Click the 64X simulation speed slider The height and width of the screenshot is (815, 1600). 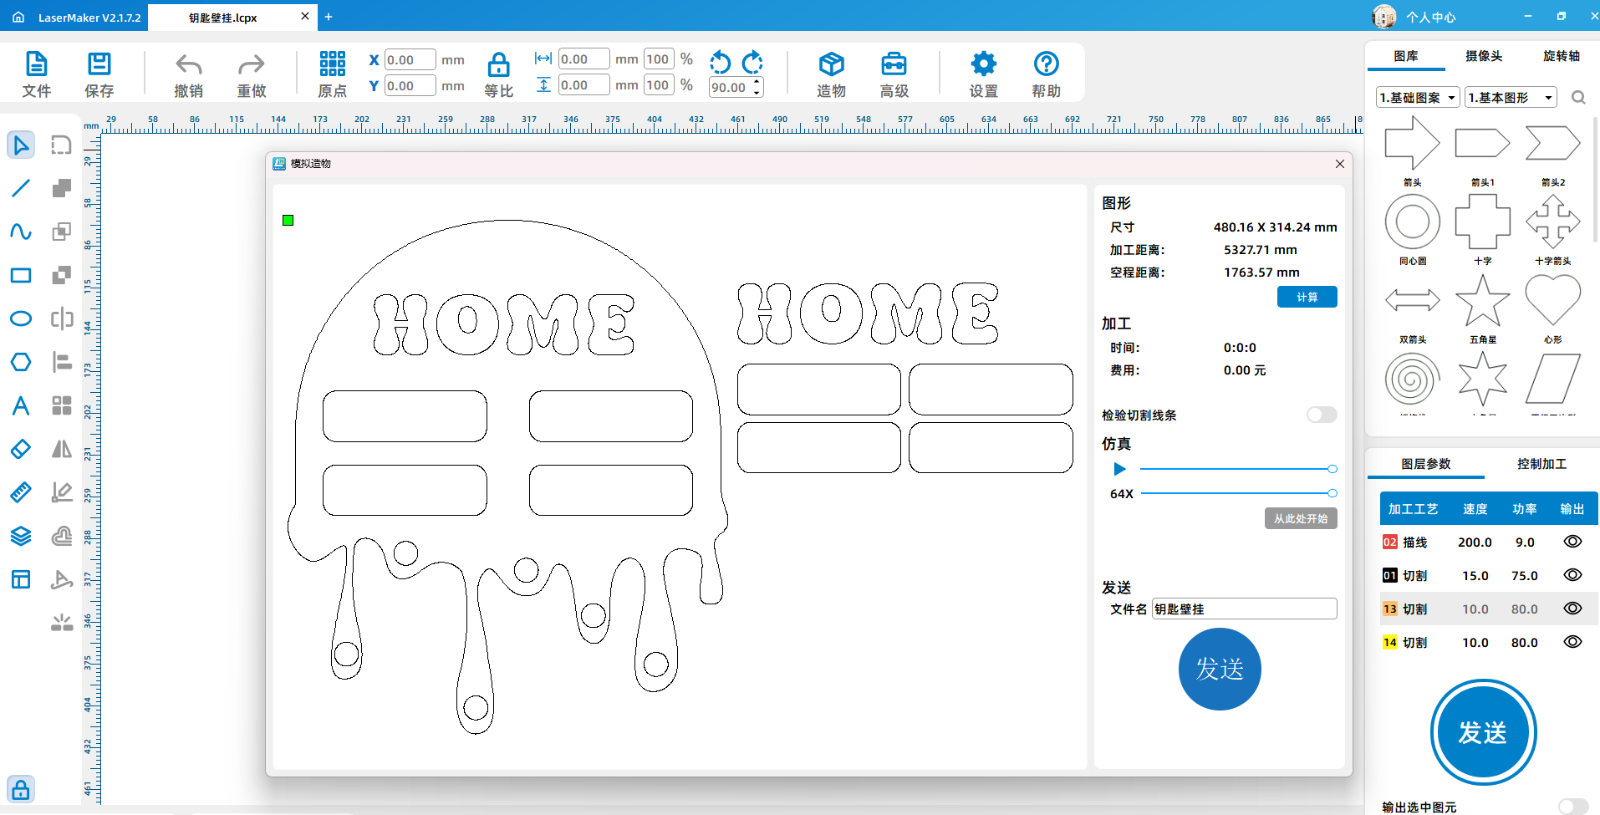coord(1237,493)
